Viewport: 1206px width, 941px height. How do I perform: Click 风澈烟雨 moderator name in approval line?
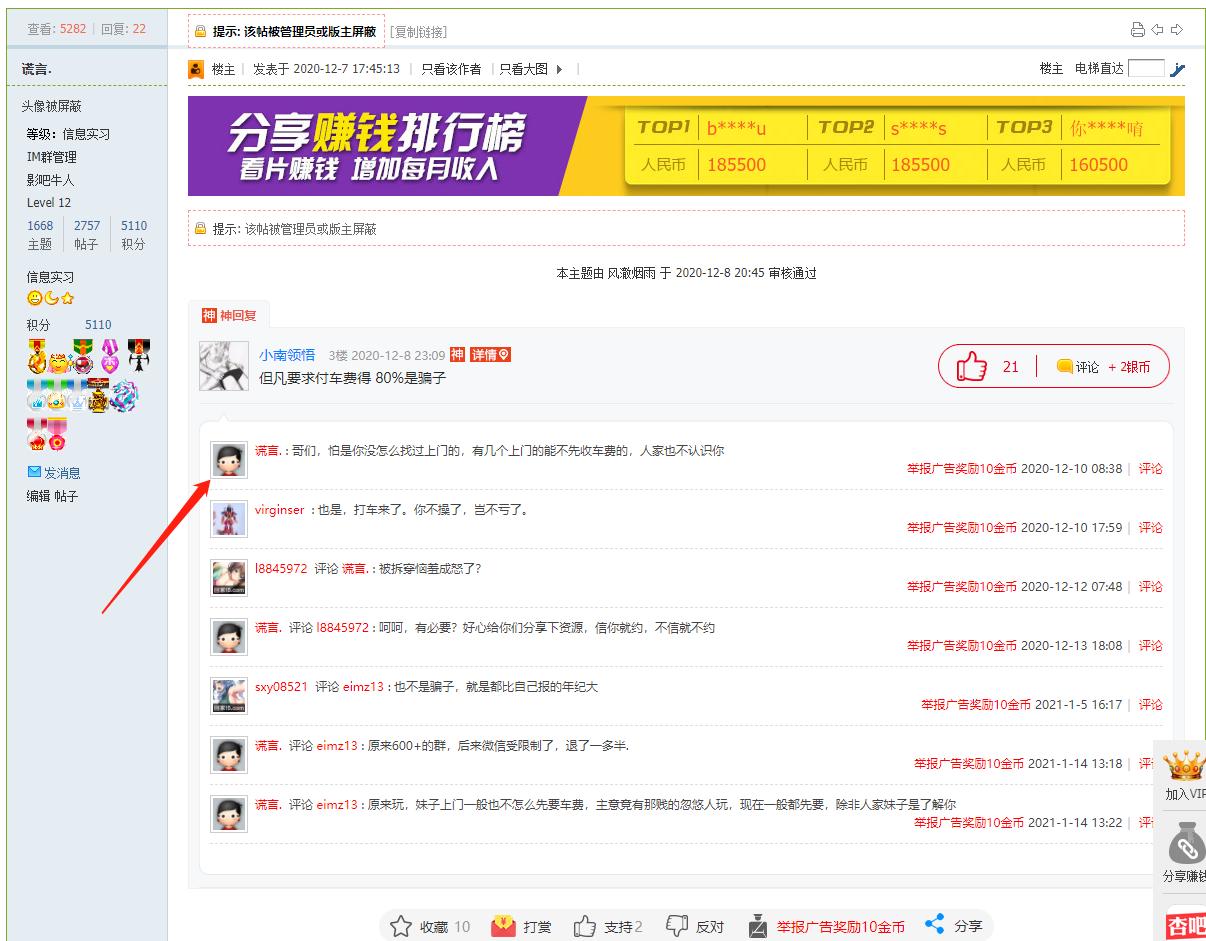(x=631, y=273)
